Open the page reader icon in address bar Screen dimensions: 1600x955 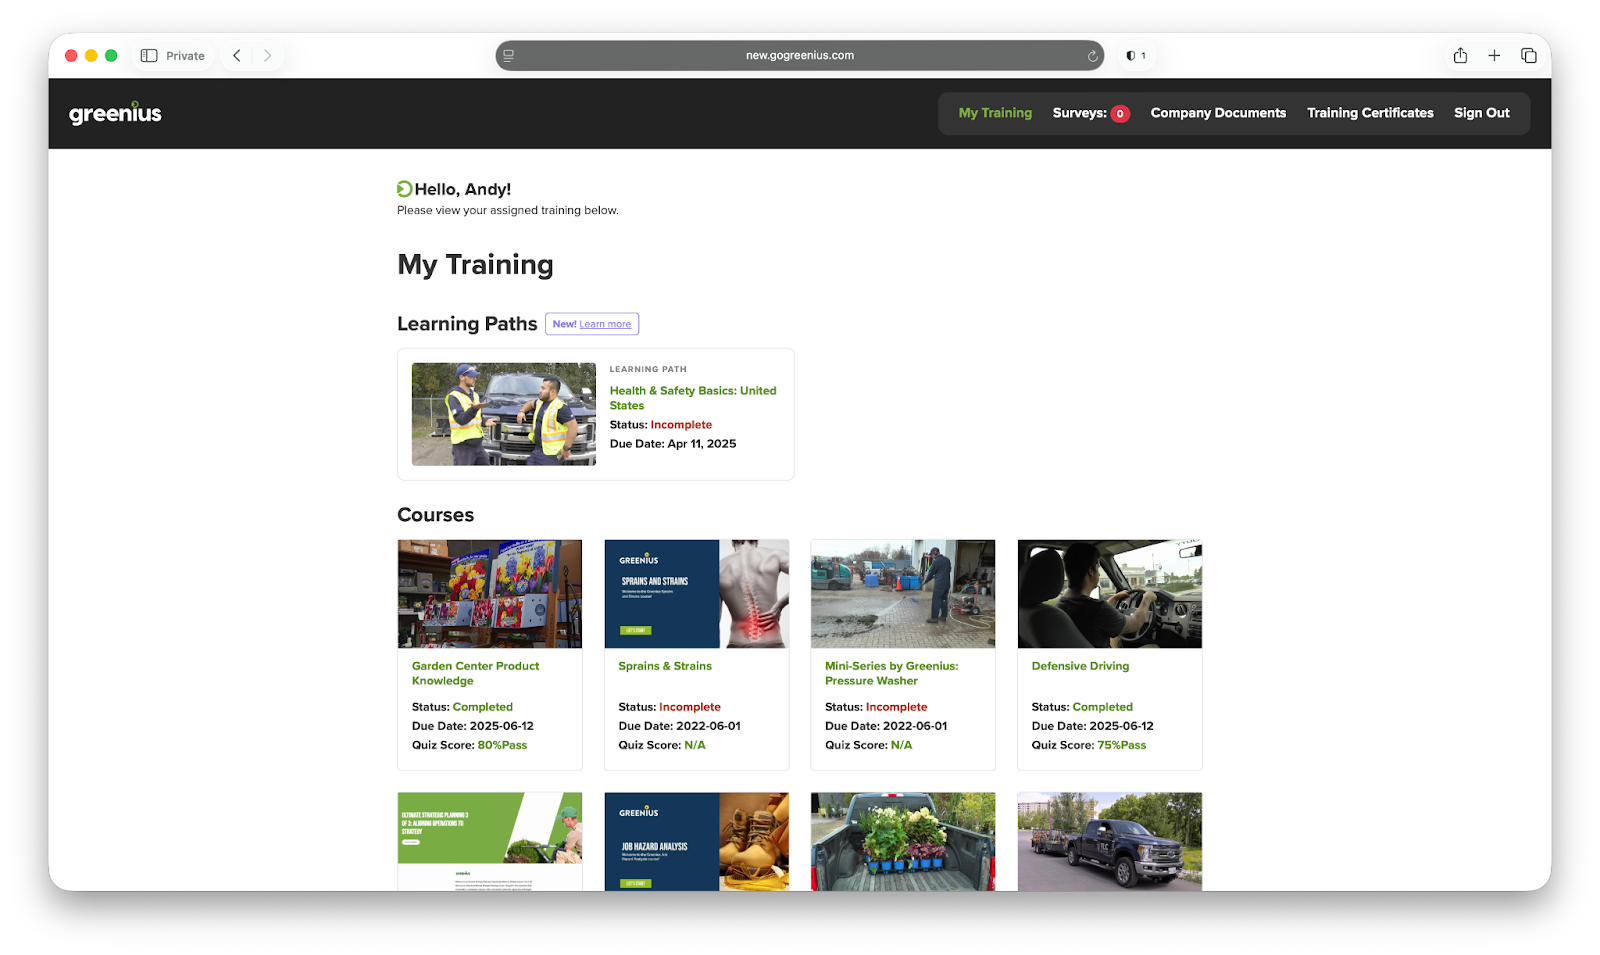coord(509,56)
